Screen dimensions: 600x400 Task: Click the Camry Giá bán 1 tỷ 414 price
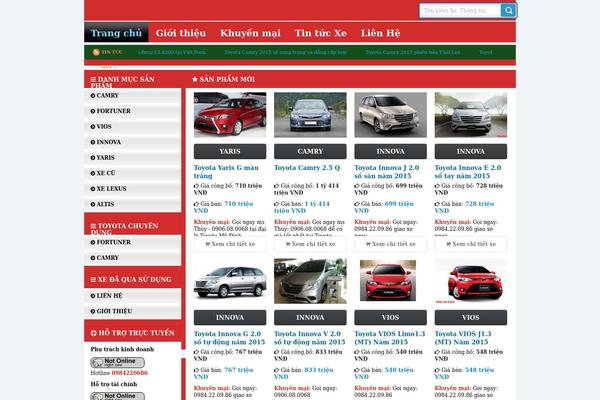302,207
